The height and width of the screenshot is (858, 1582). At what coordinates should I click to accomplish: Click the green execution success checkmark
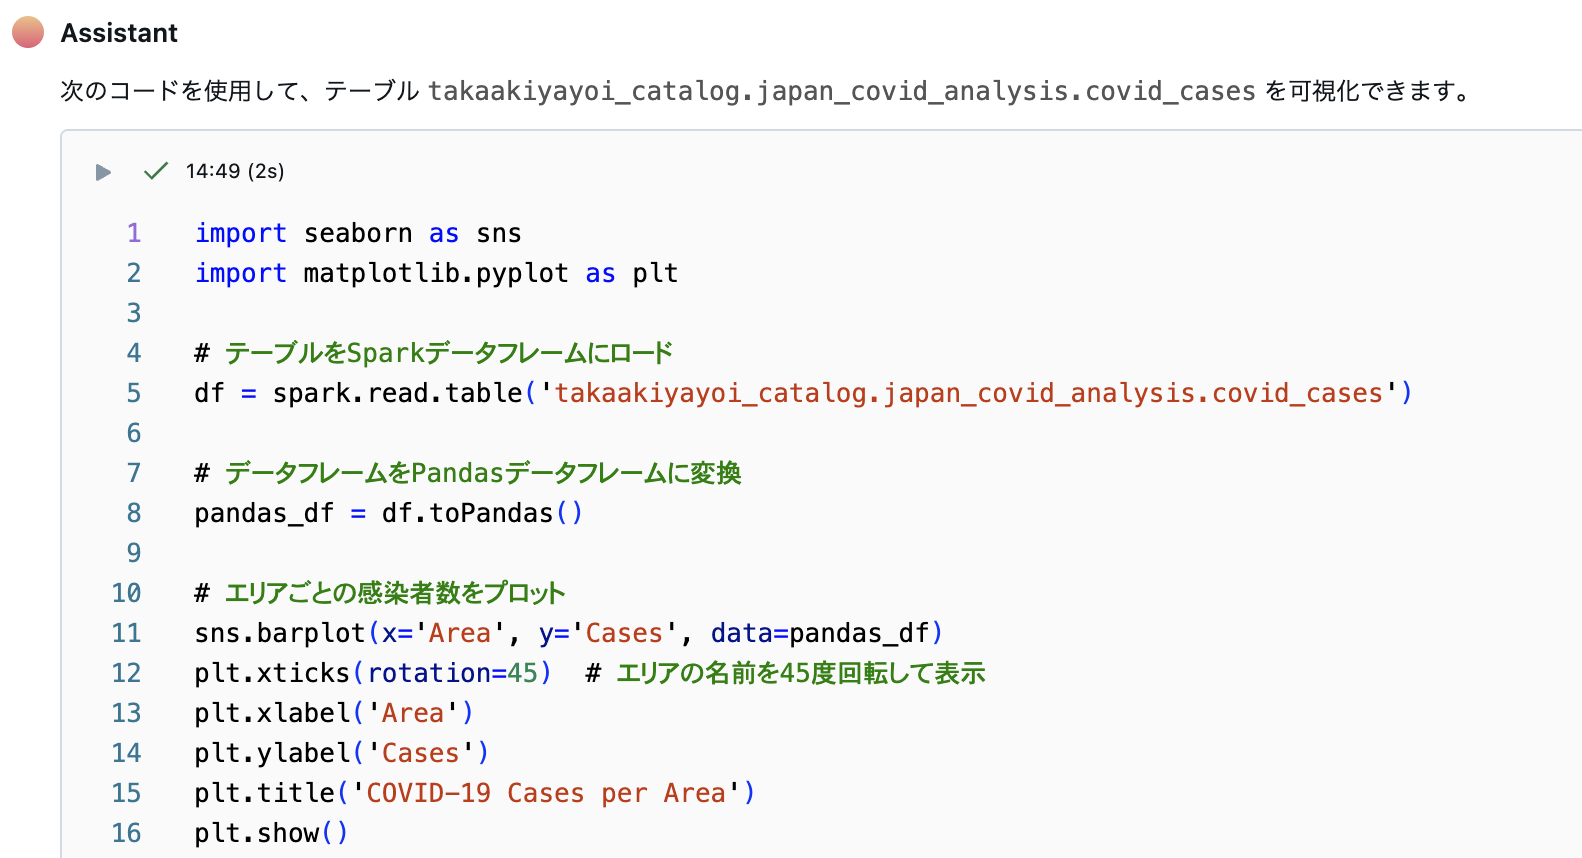click(x=155, y=171)
